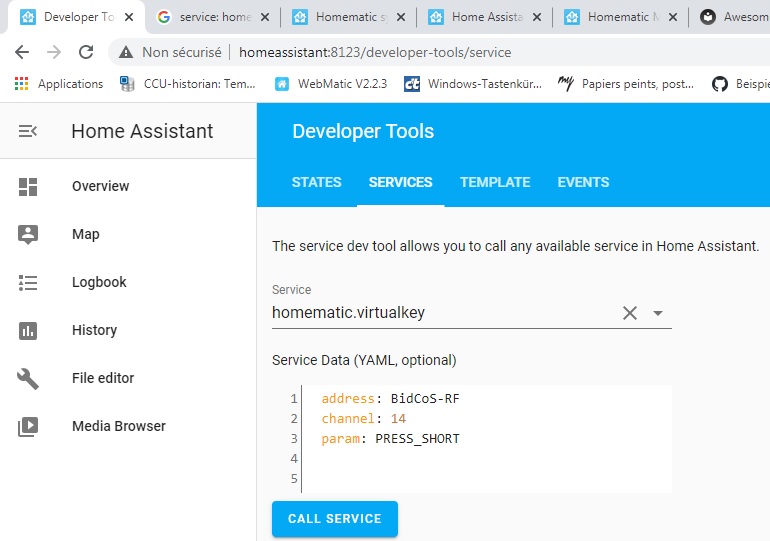Open the Windows-Tastenkür... bookmark
The width and height of the screenshot is (770, 541).
[x=473, y=84]
